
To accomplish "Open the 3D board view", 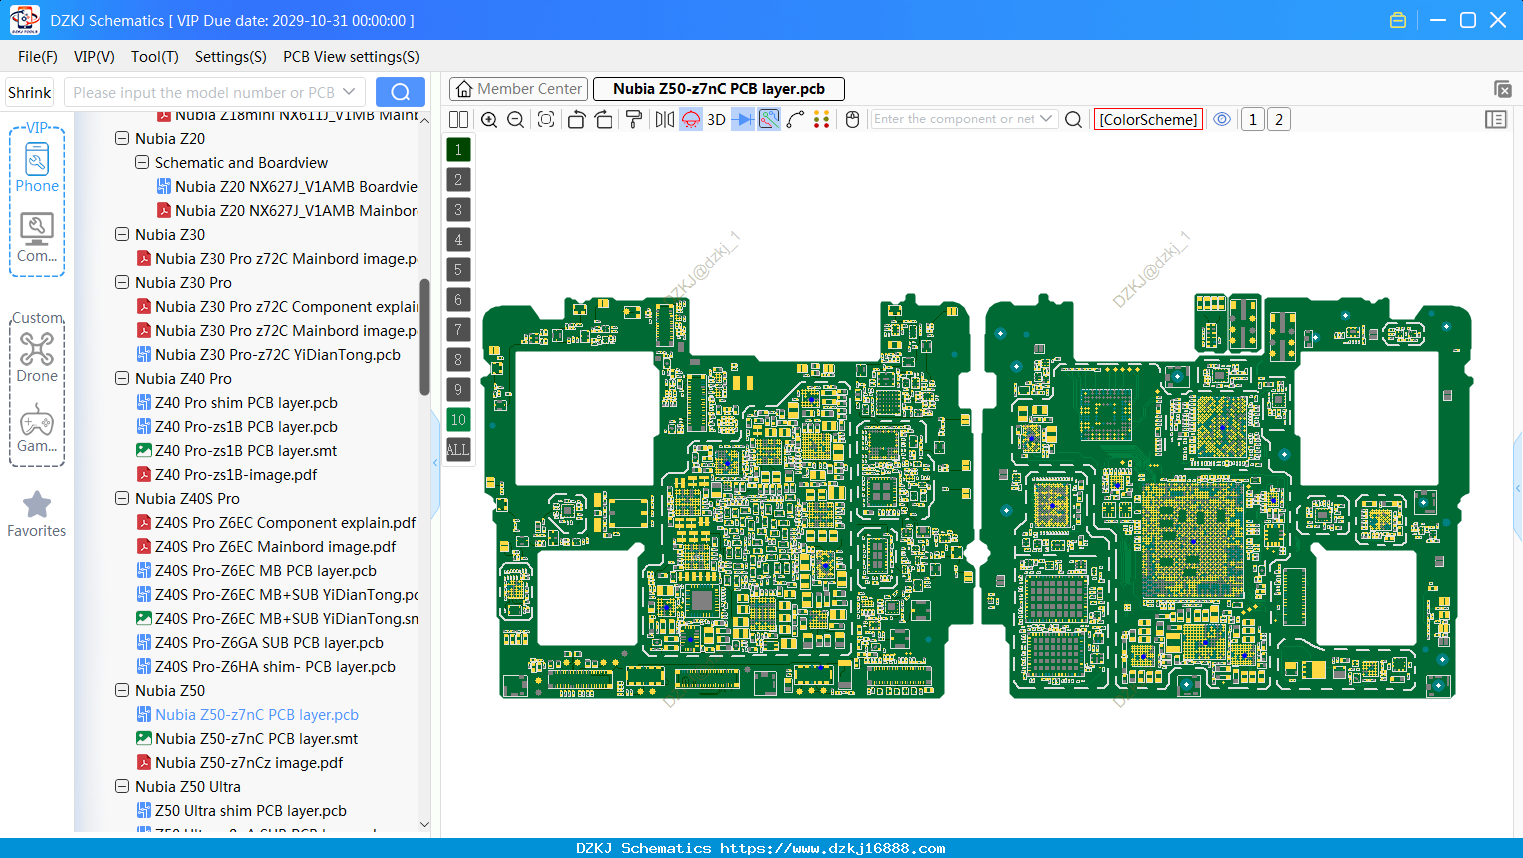I will pos(716,120).
